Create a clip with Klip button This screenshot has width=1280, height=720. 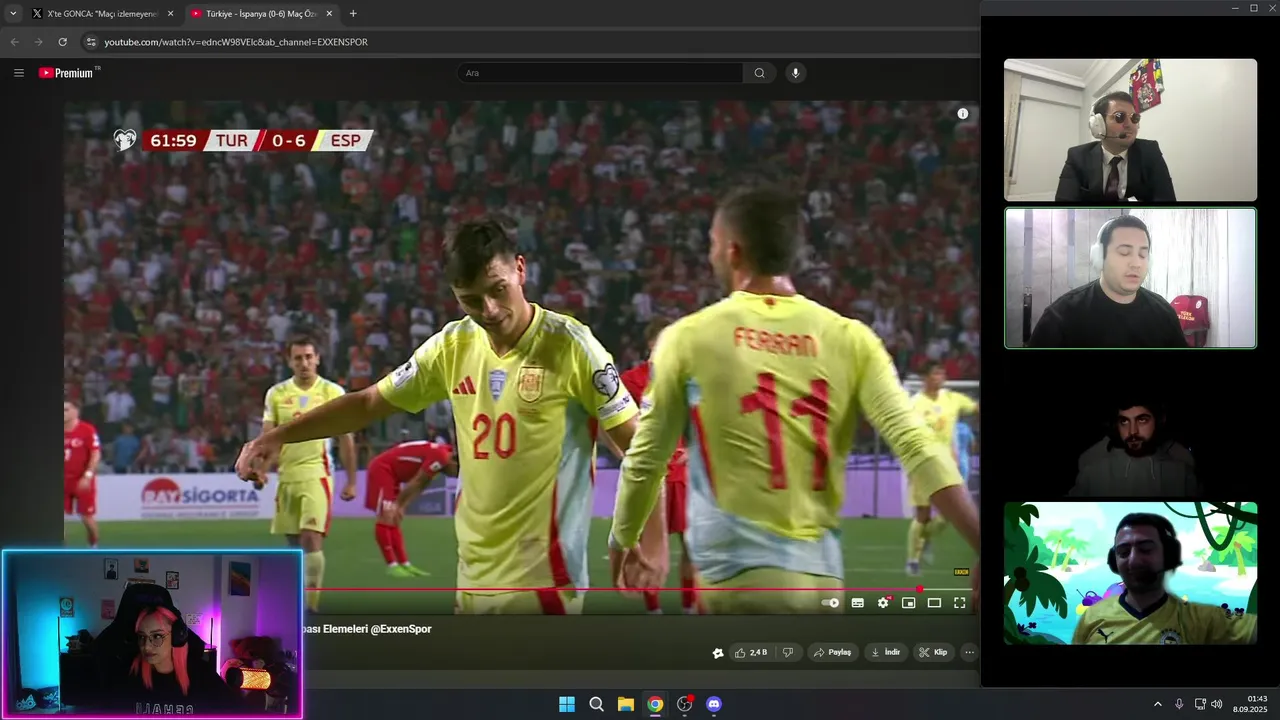coord(933,652)
